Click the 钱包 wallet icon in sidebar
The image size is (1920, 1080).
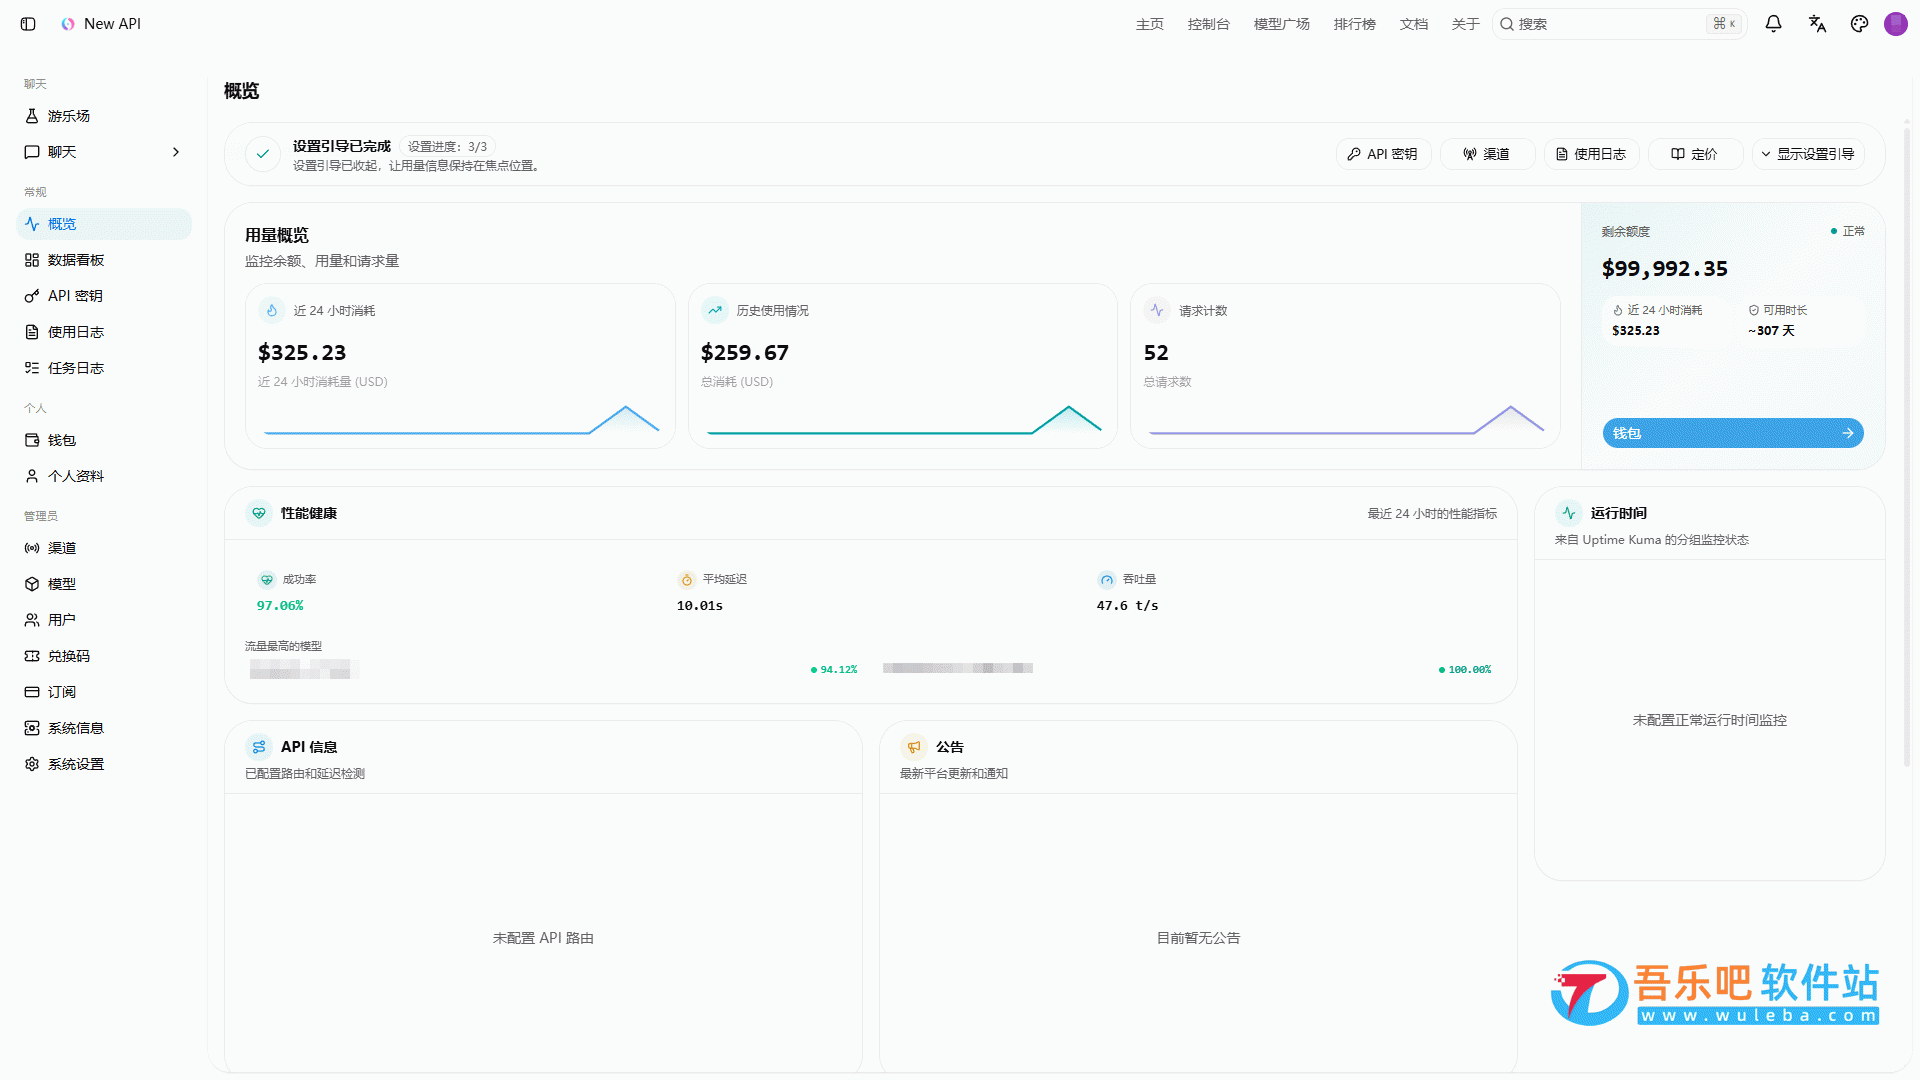point(32,440)
